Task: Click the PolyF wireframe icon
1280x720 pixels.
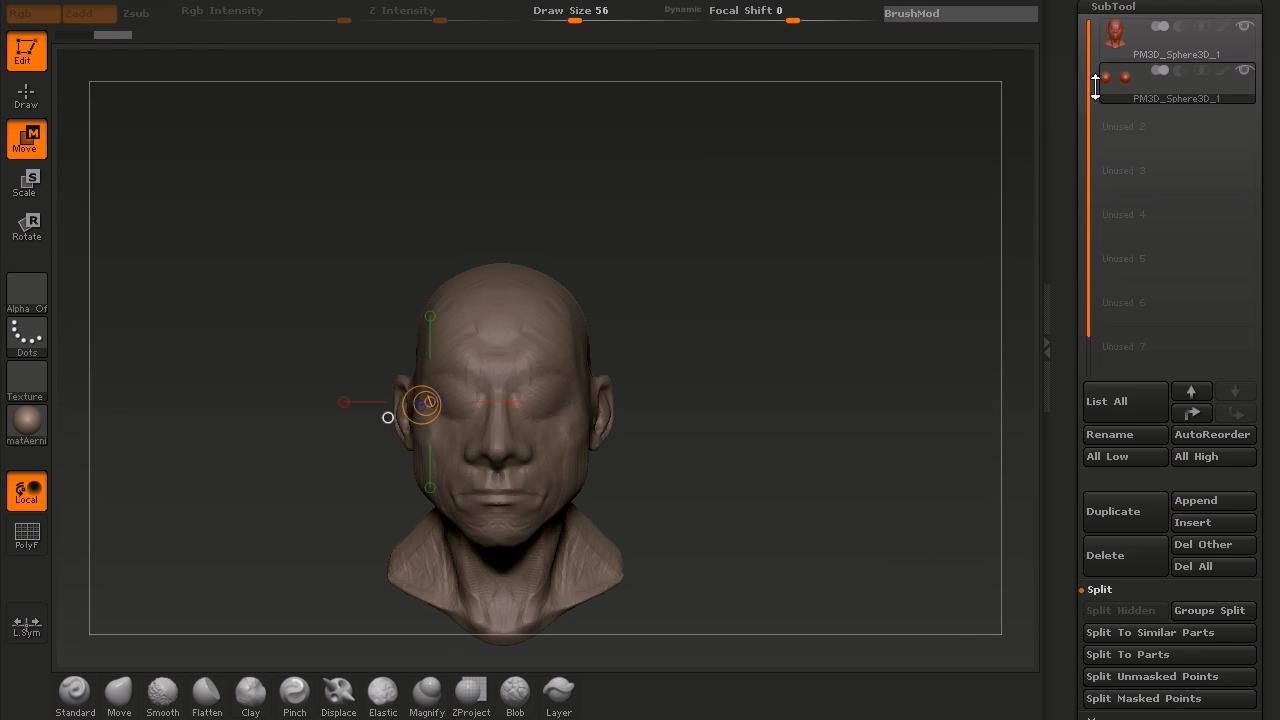Action: point(26,535)
